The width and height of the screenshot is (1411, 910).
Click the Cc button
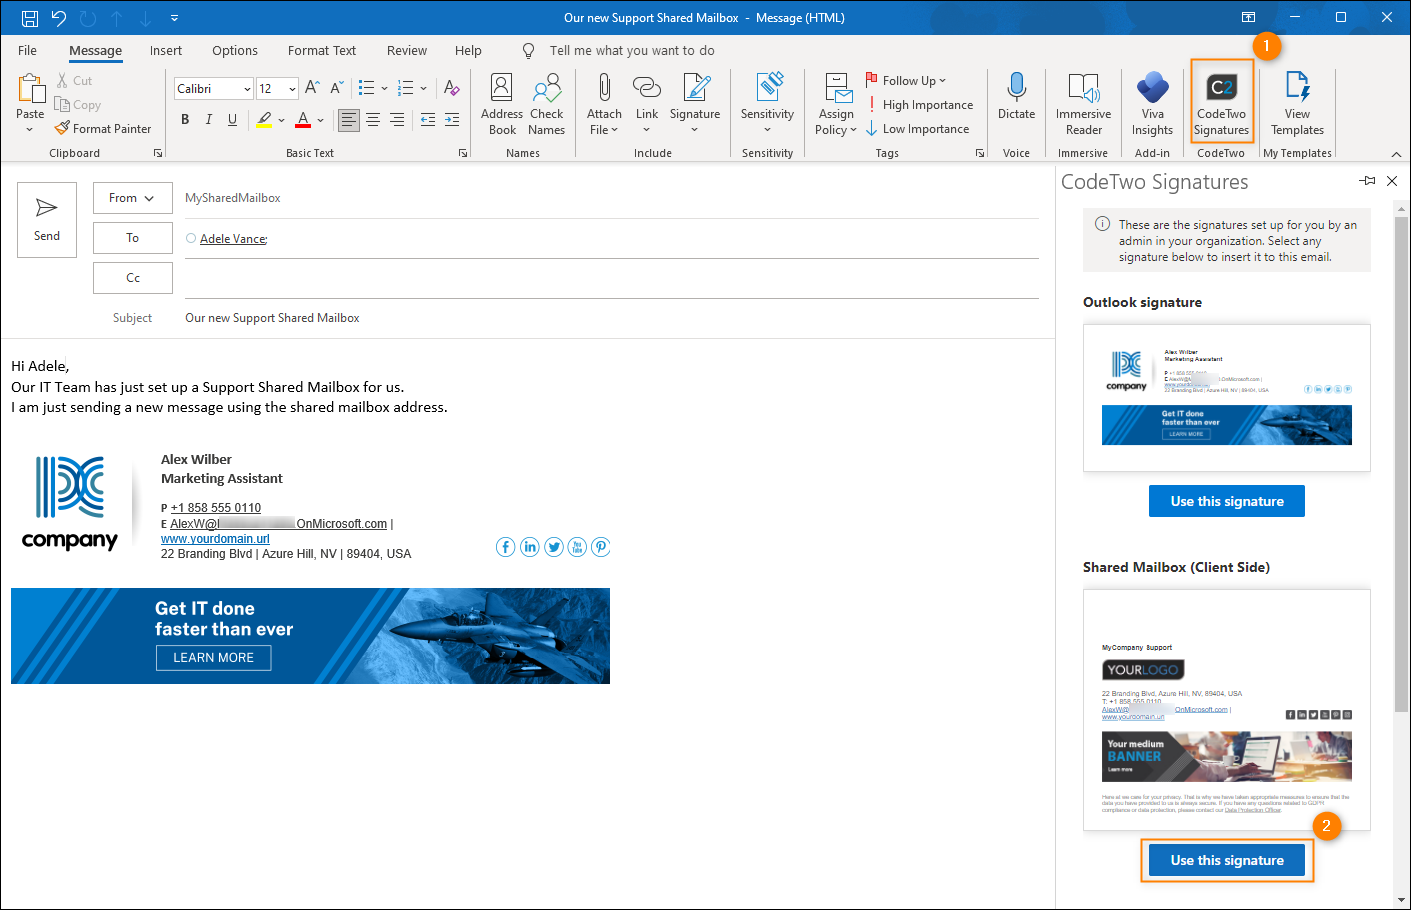(133, 278)
